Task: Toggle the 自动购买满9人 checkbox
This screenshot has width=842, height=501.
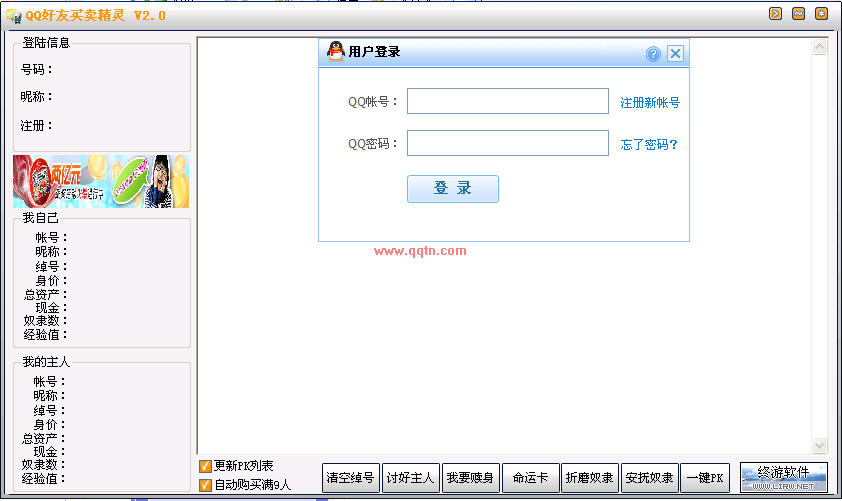Action: pyautogui.click(x=205, y=485)
